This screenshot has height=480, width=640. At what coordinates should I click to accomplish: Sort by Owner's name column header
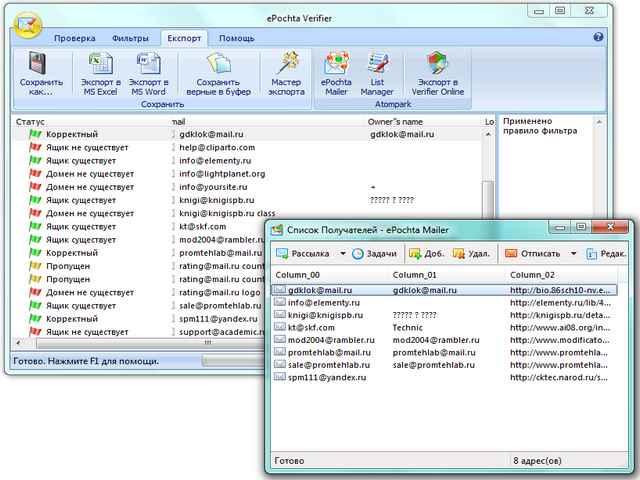point(422,122)
